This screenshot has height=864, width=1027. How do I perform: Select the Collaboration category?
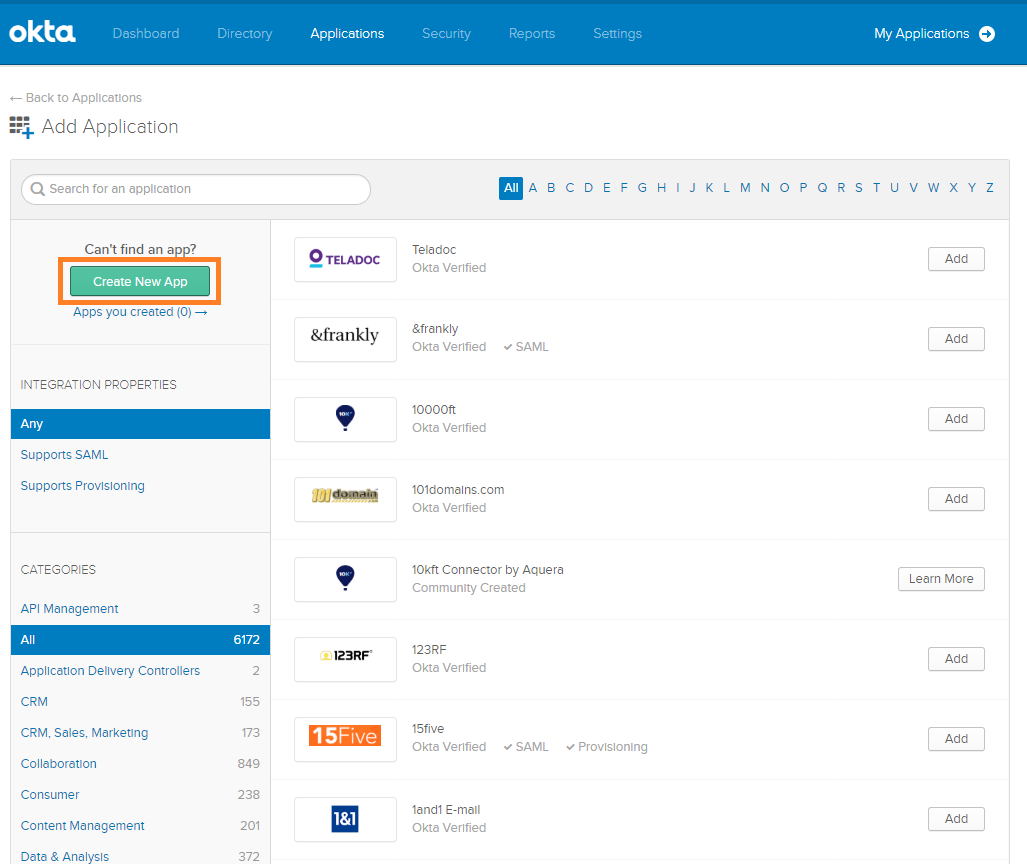point(59,764)
